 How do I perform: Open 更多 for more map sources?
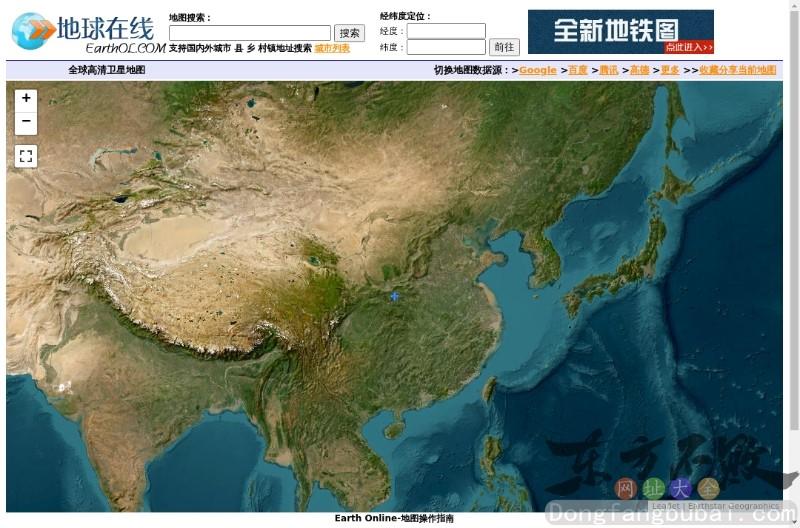670,70
